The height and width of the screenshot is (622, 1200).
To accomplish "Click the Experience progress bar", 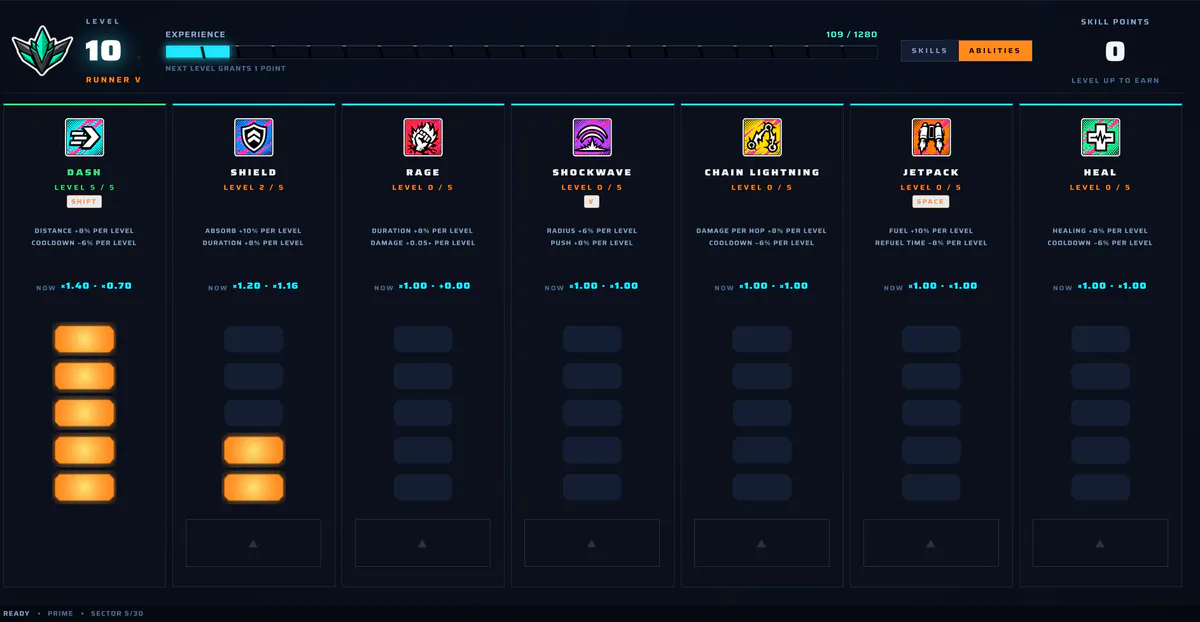I will point(522,52).
